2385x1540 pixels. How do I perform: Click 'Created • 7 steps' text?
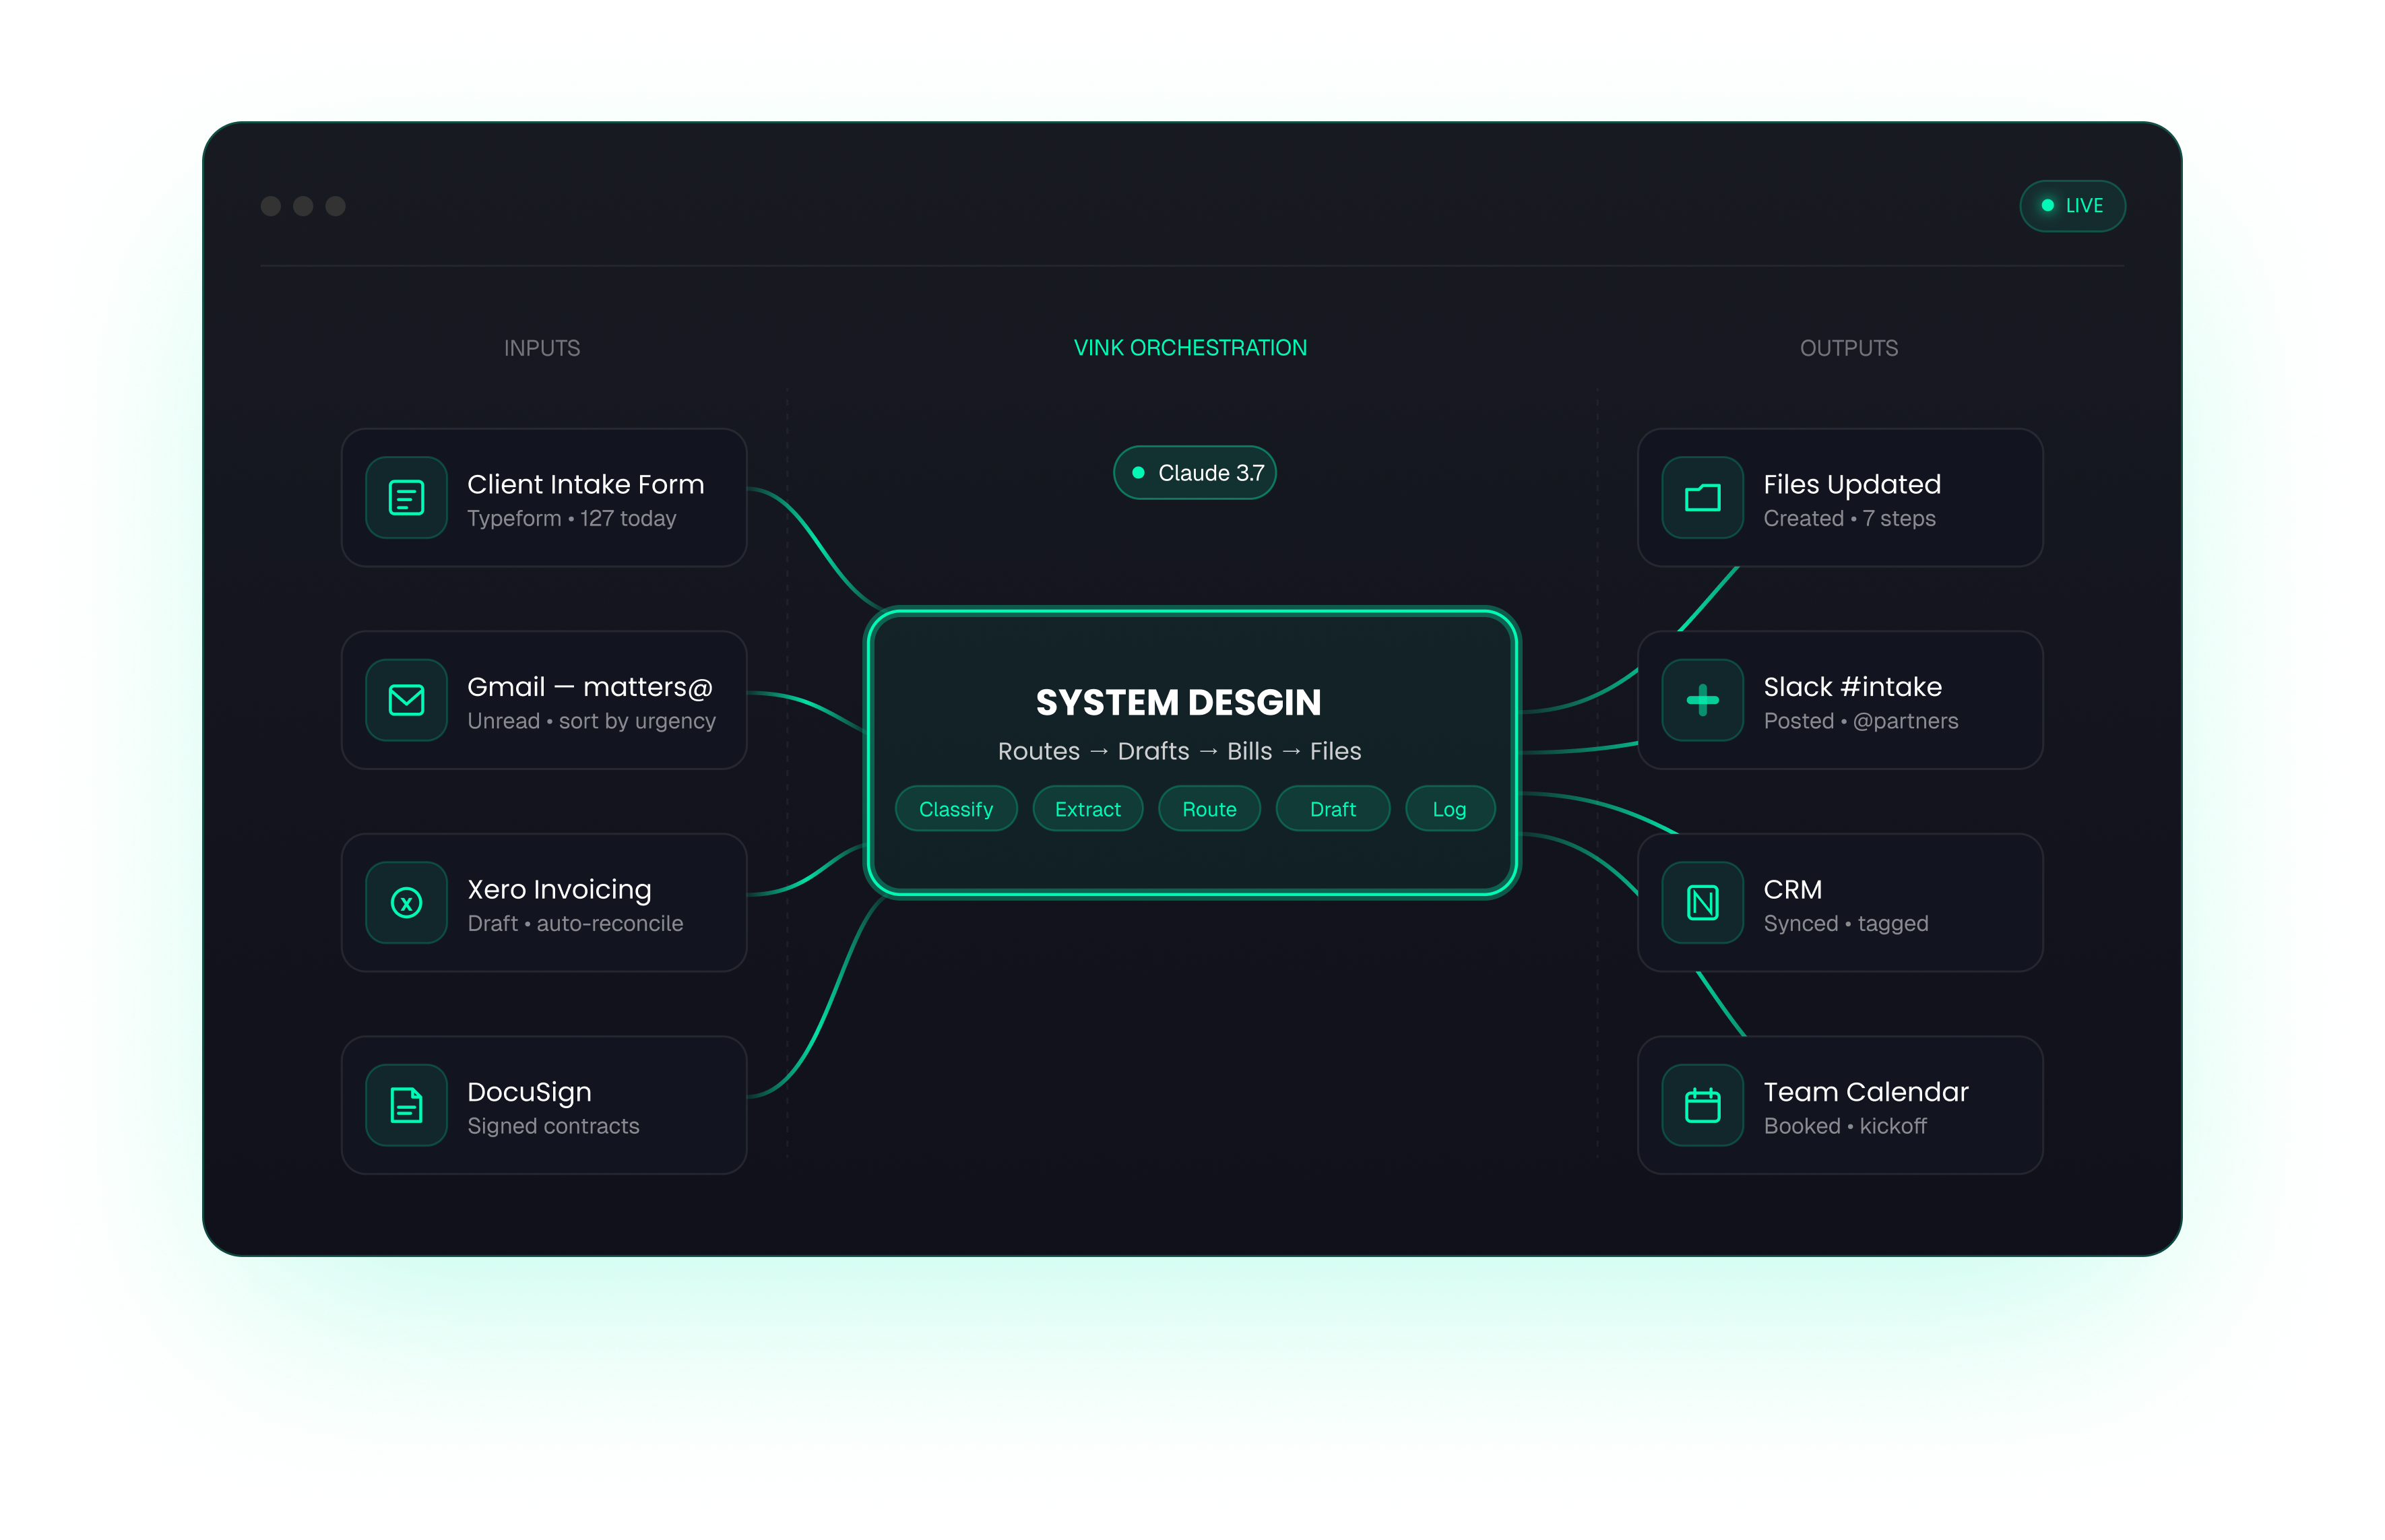pos(1849,519)
